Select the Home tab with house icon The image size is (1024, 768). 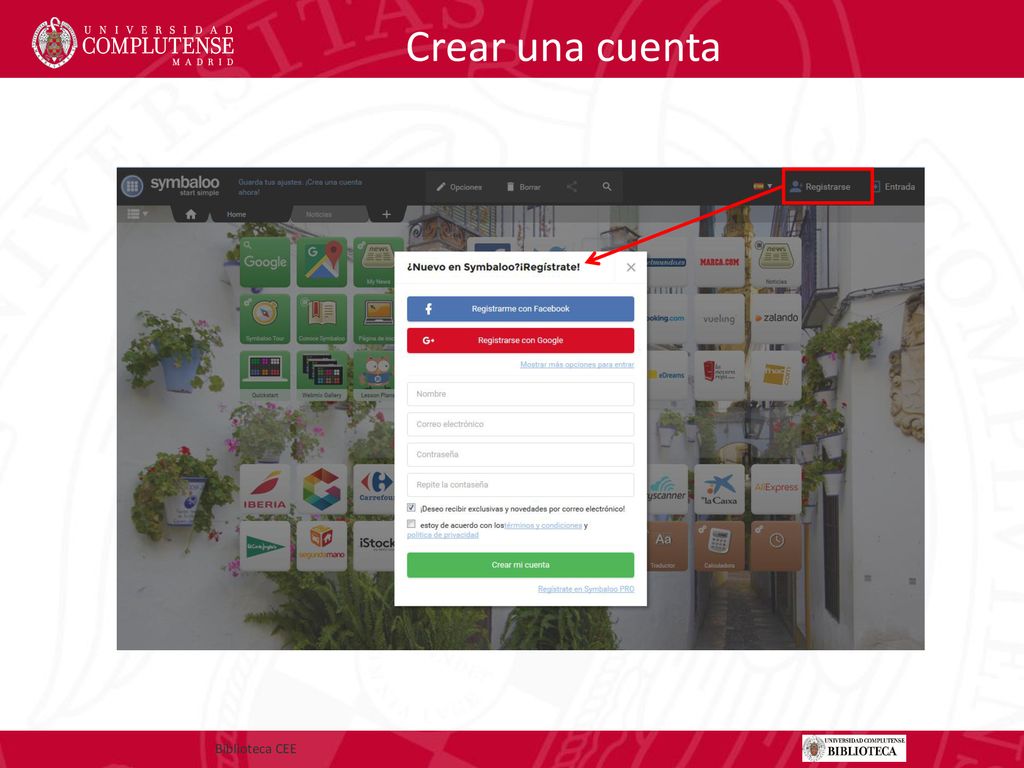coord(191,214)
